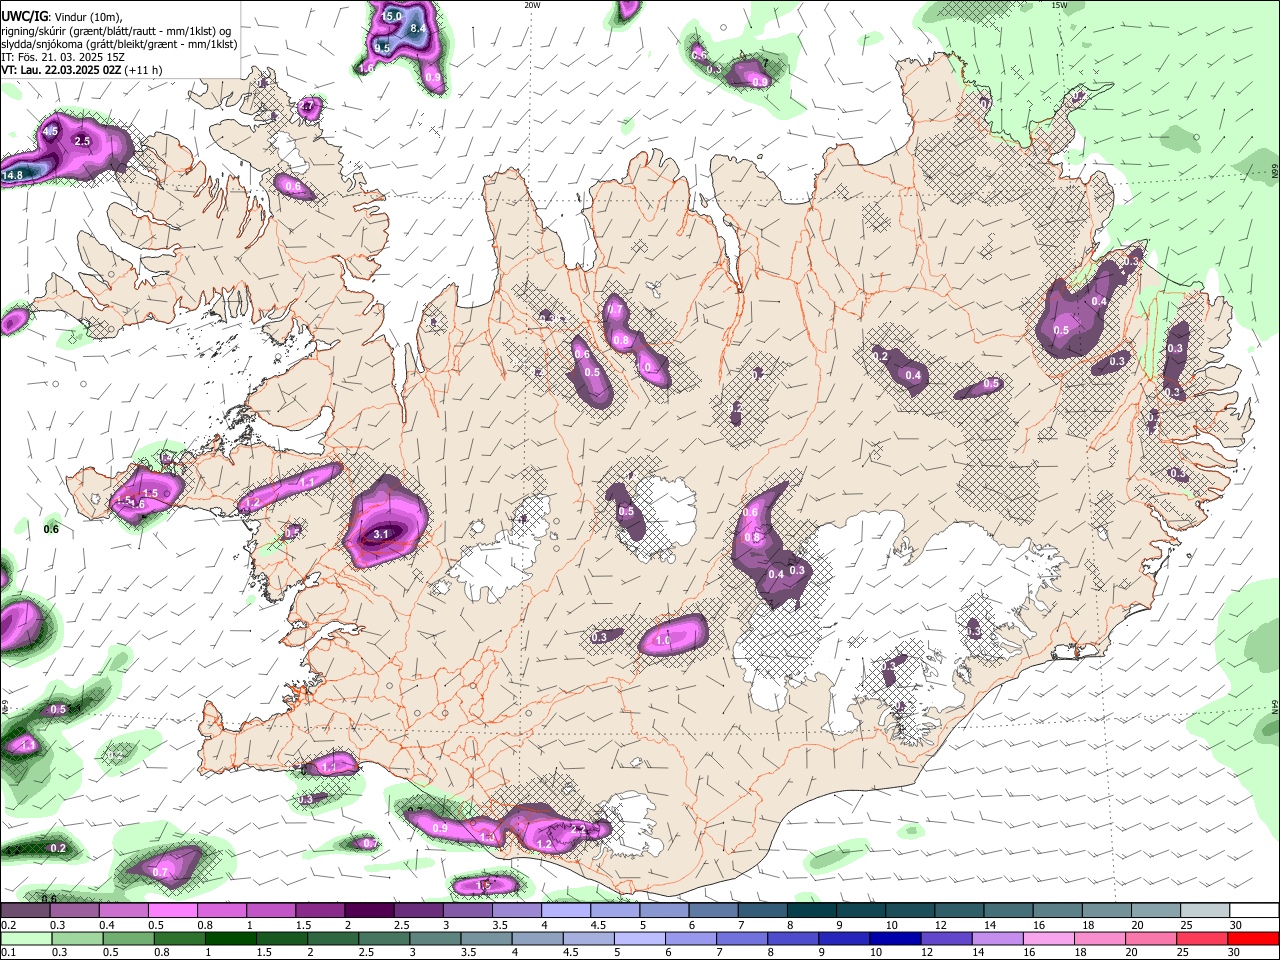The image size is (1280, 960).
Task: Click the snow legend swatch between 2 and 2.5
Action: click(369, 911)
